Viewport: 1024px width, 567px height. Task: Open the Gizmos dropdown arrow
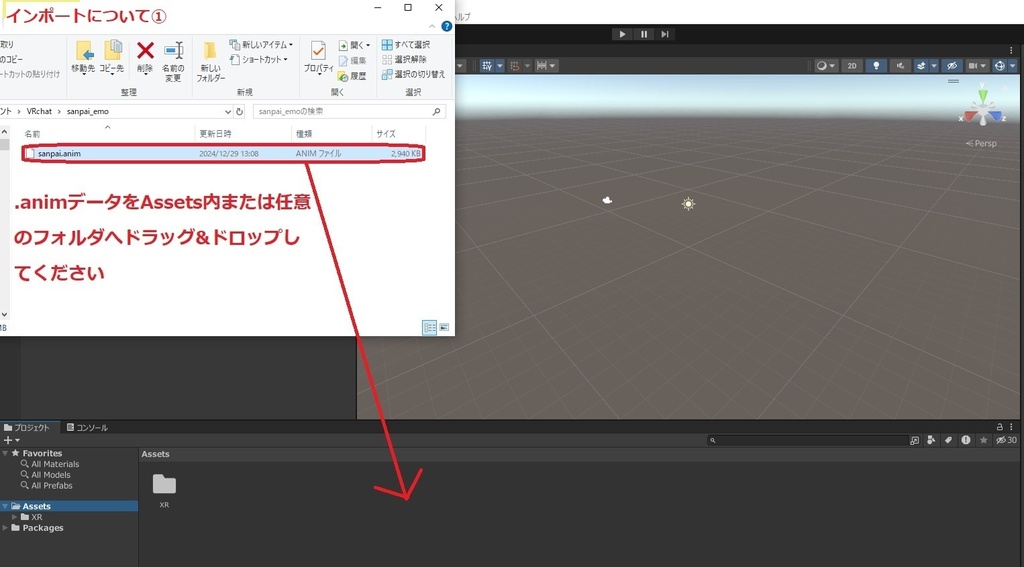(x=1013, y=65)
